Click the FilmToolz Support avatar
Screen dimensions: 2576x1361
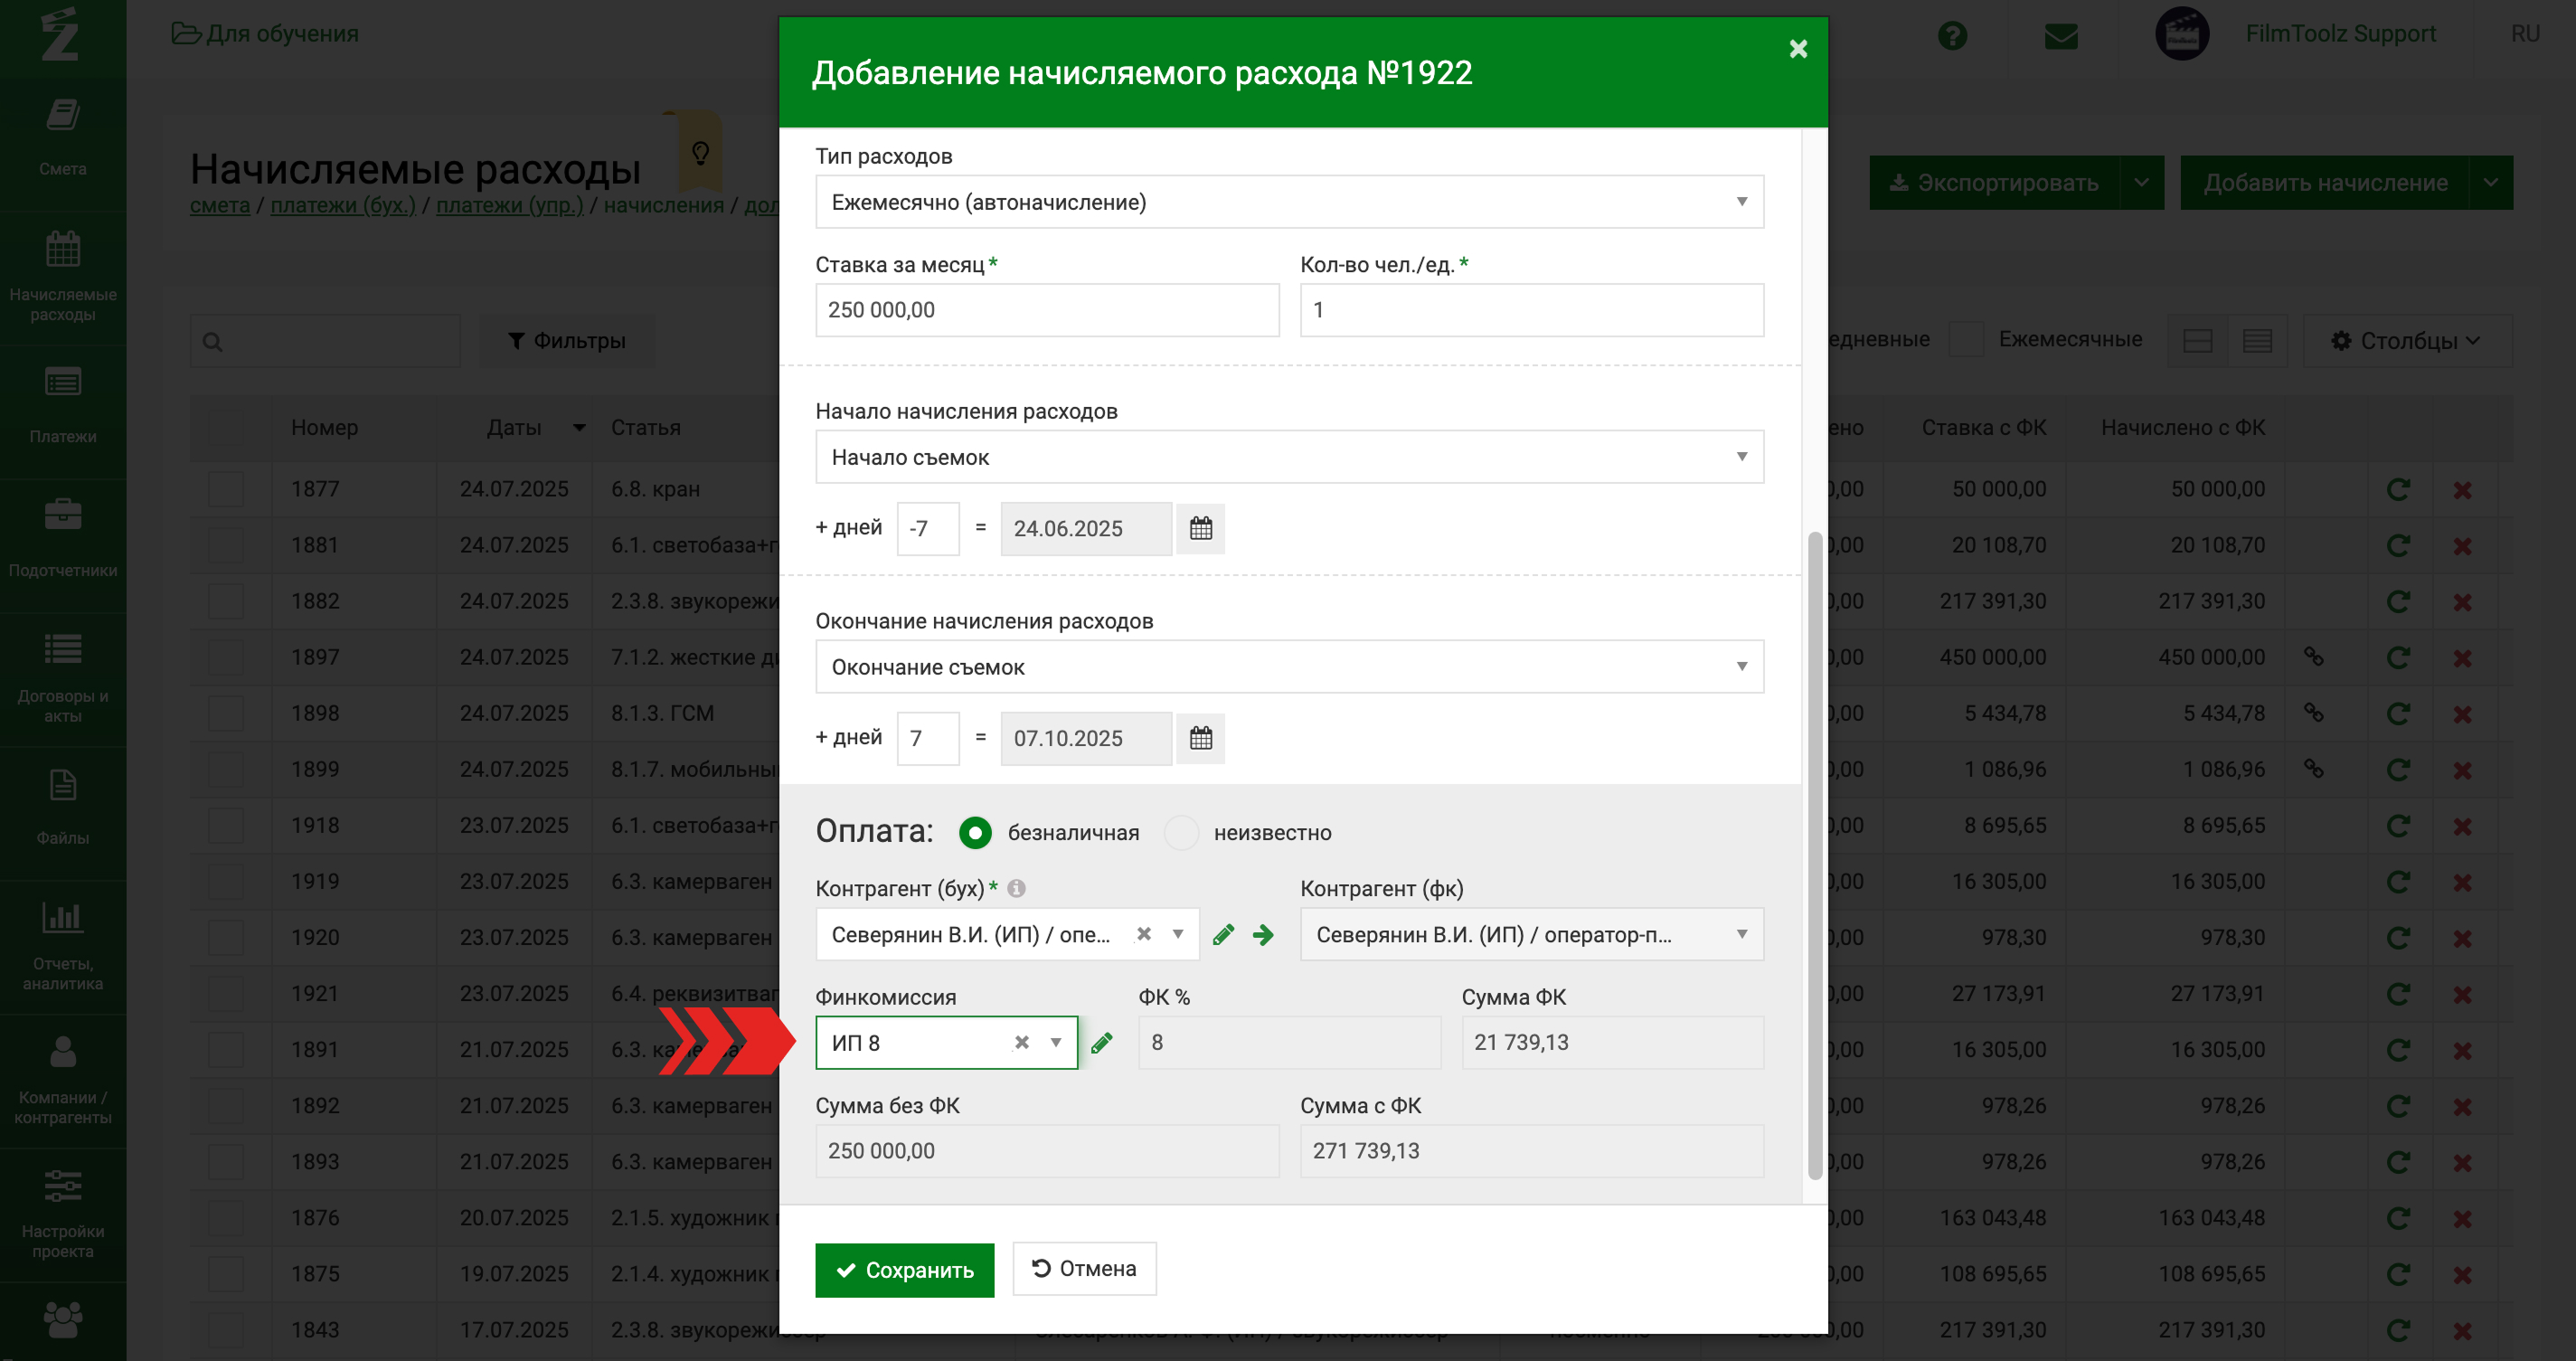(2181, 34)
